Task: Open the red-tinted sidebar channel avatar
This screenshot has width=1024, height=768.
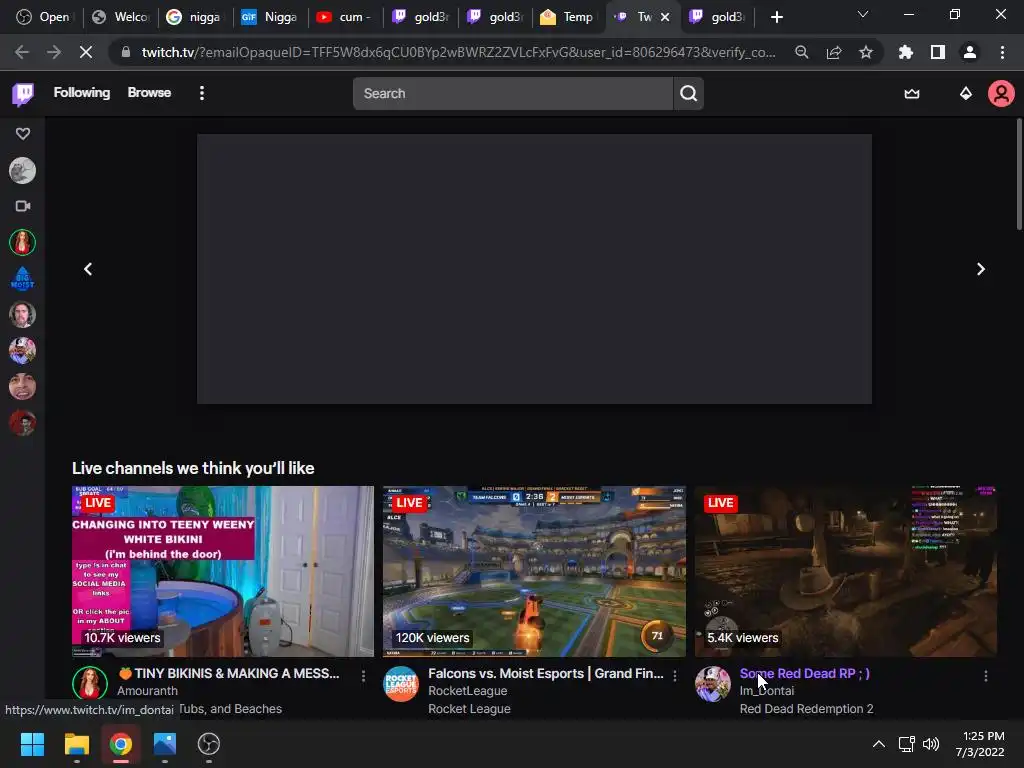Action: pos(22,423)
